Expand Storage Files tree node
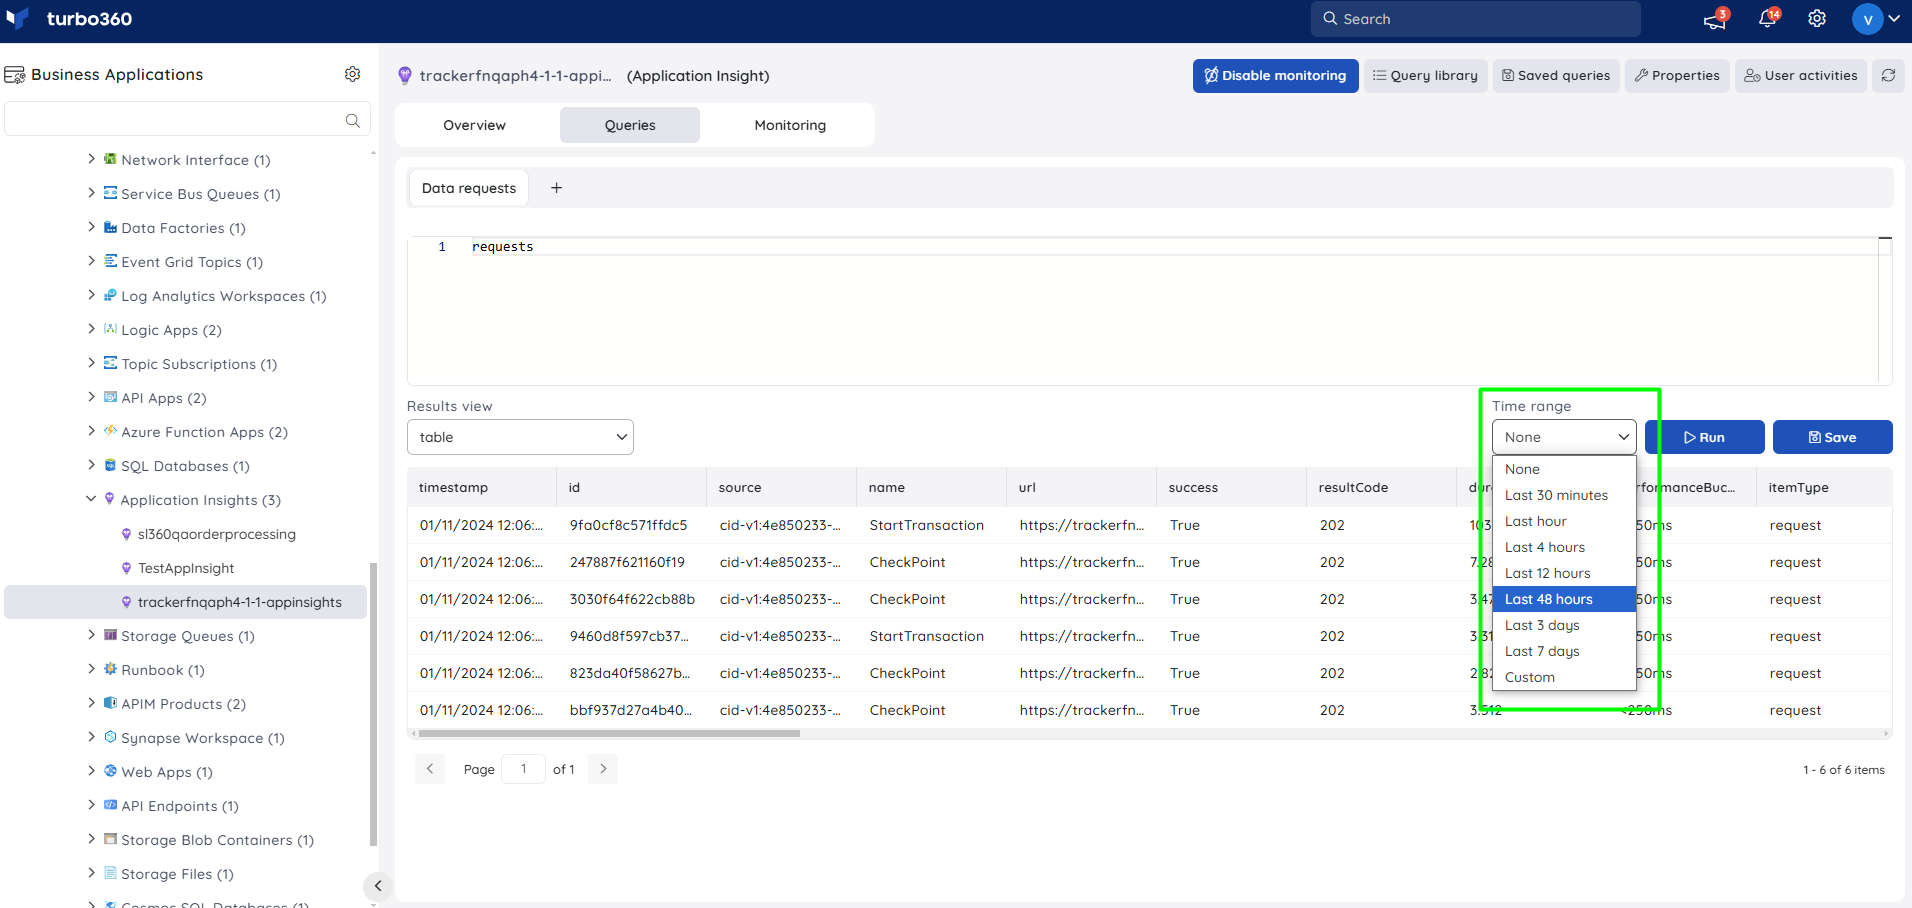The height and width of the screenshot is (908, 1912). tap(91, 873)
